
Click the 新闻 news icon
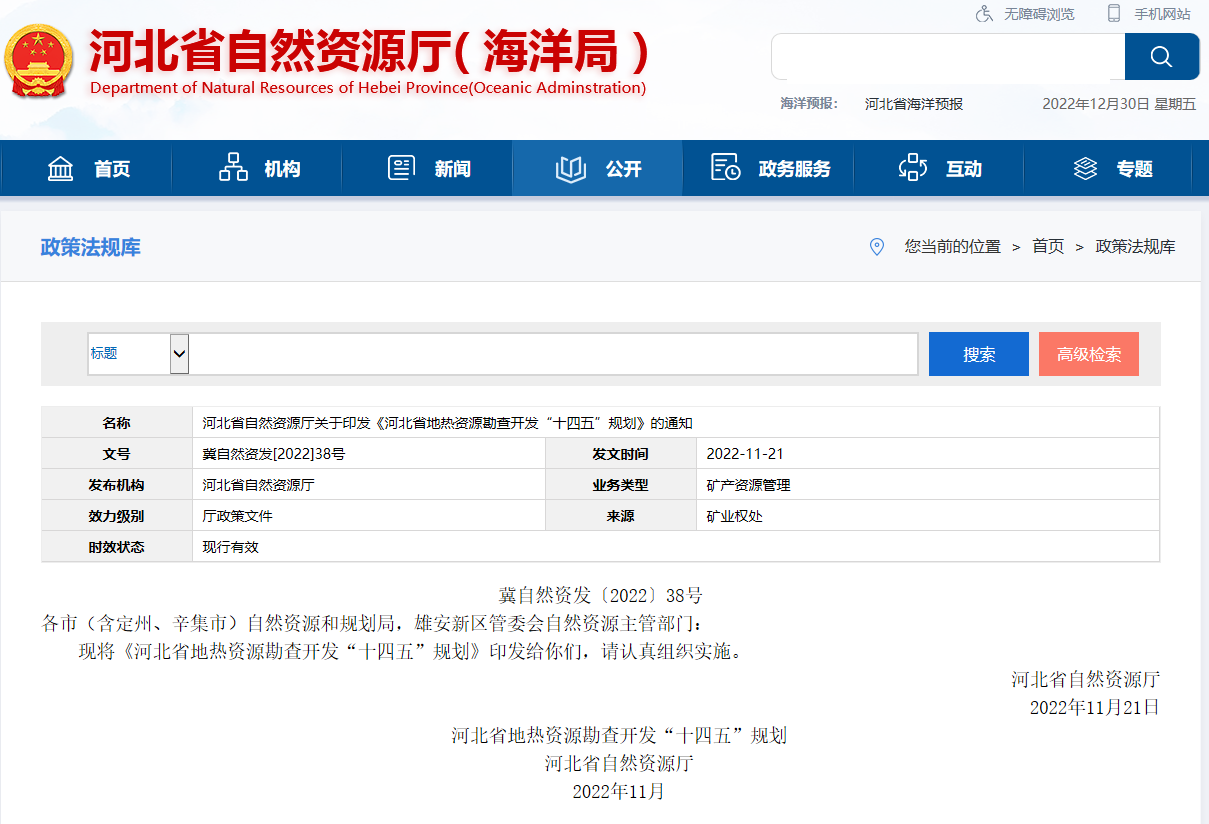point(401,168)
